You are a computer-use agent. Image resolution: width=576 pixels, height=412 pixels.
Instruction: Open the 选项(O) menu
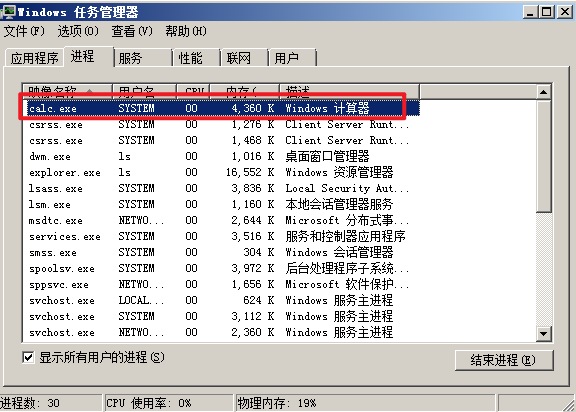coord(78,31)
